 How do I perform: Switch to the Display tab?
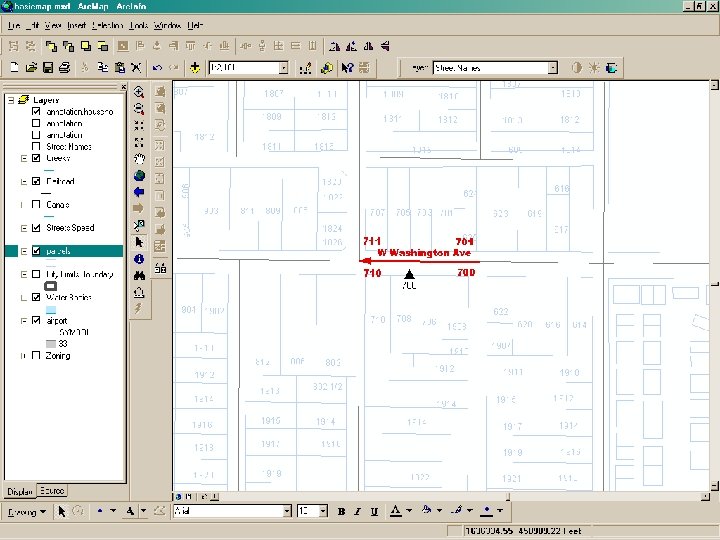click(x=20, y=491)
